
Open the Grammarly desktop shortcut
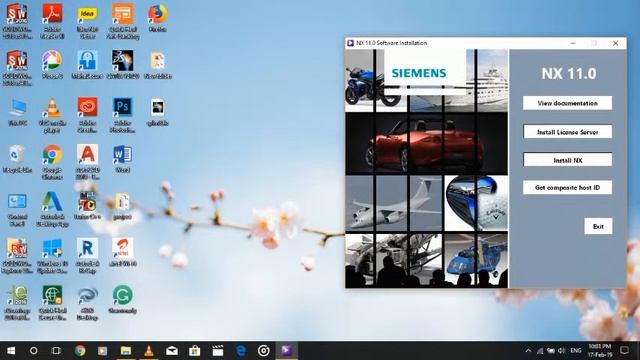coord(122,299)
